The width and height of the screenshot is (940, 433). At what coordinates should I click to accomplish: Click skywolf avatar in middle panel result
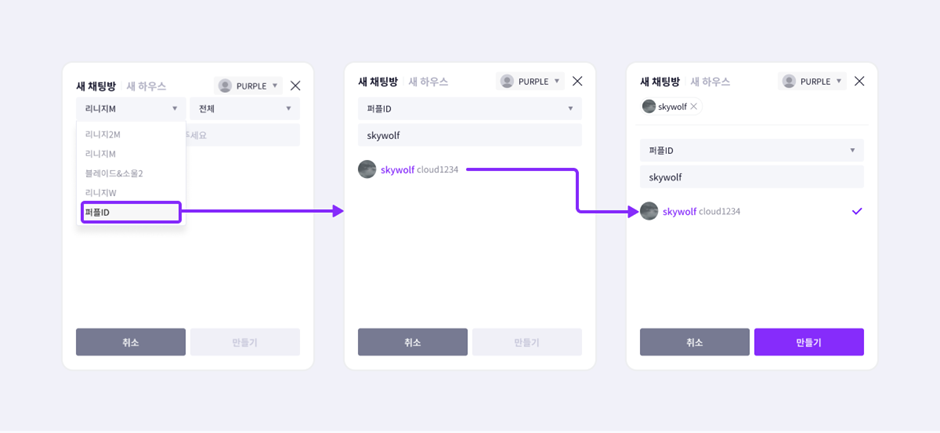tap(367, 169)
